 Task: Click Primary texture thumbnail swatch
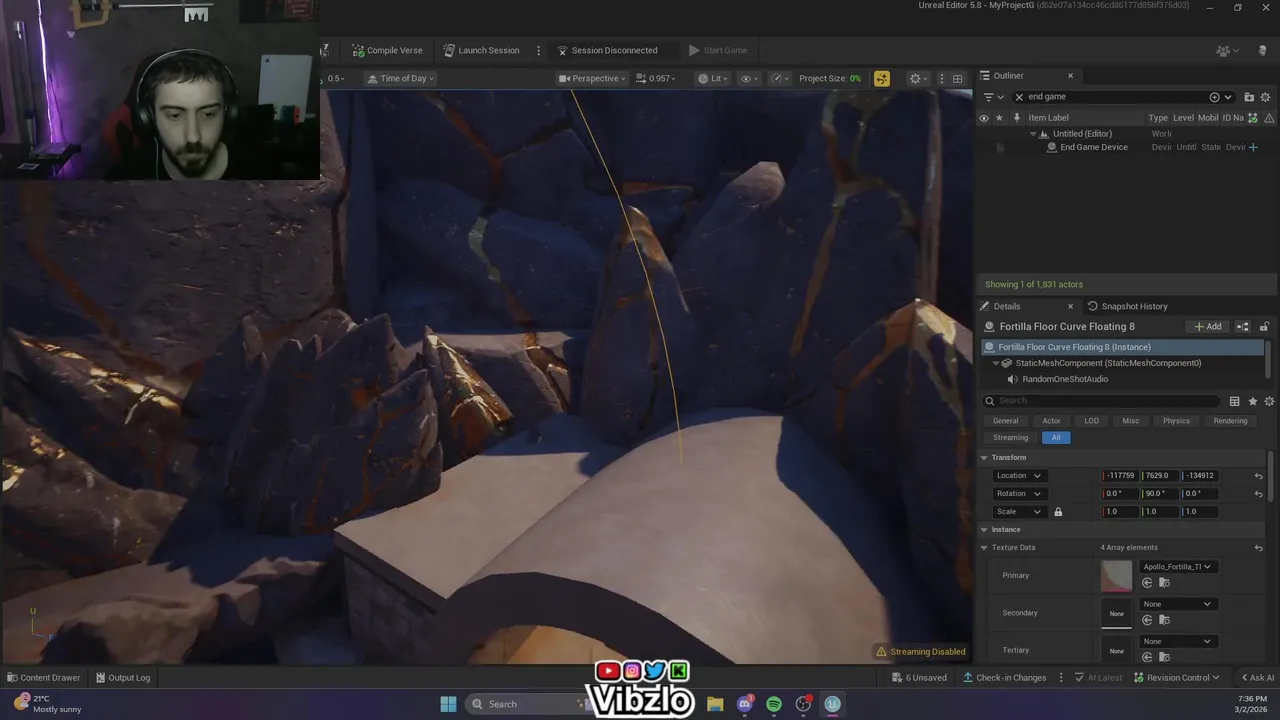[1116, 575]
